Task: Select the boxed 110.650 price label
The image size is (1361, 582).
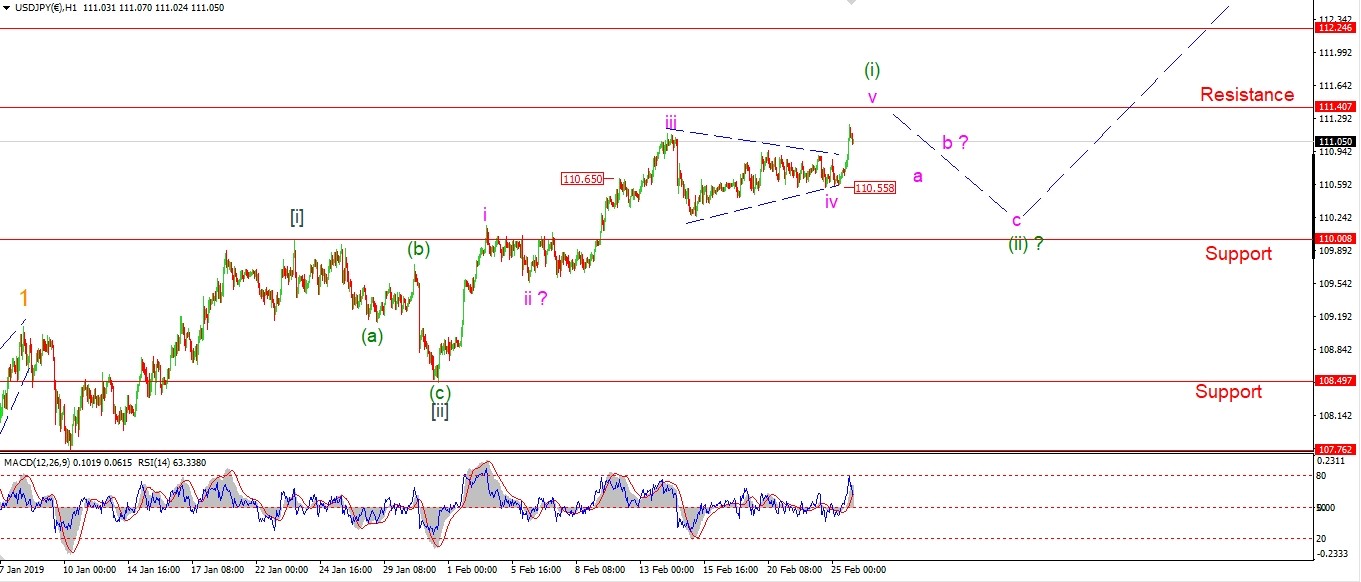Action: 582,179
